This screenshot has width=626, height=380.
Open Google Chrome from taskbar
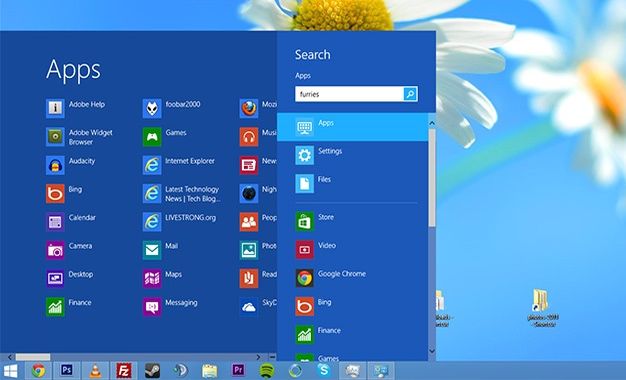39,371
